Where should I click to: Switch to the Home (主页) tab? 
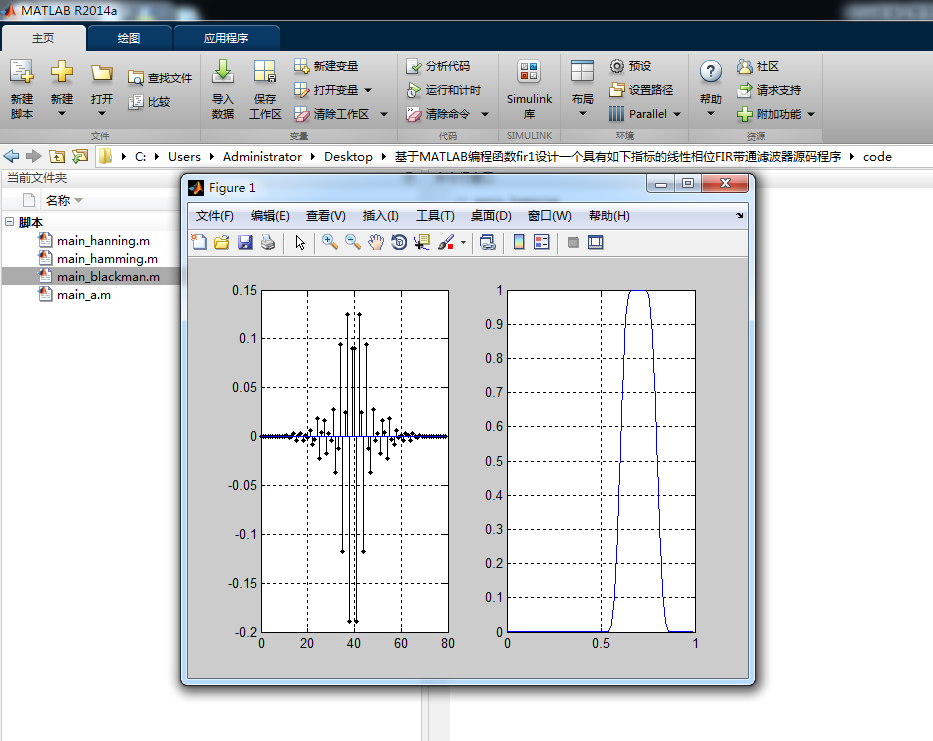coord(43,38)
